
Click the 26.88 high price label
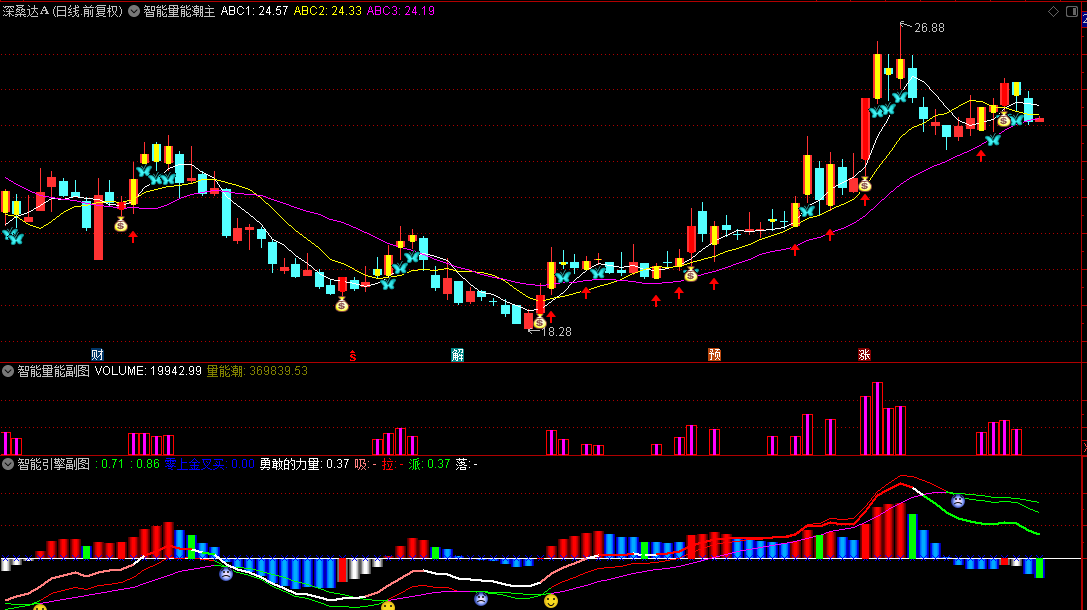[x=929, y=28]
